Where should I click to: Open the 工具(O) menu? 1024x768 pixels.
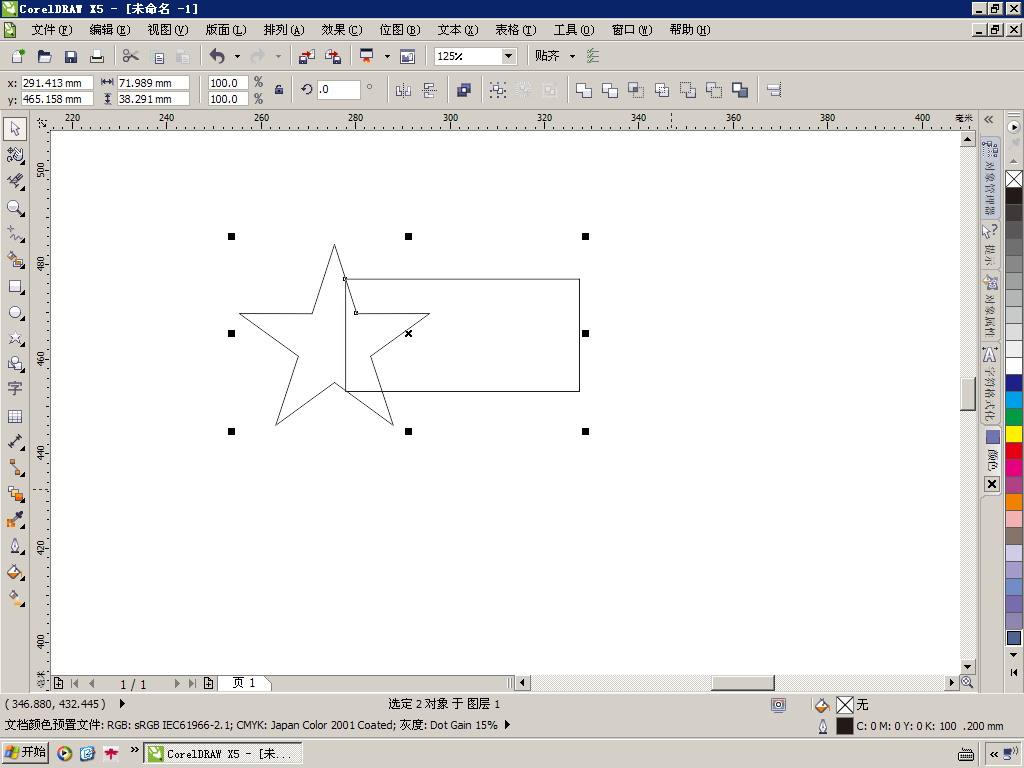[574, 30]
